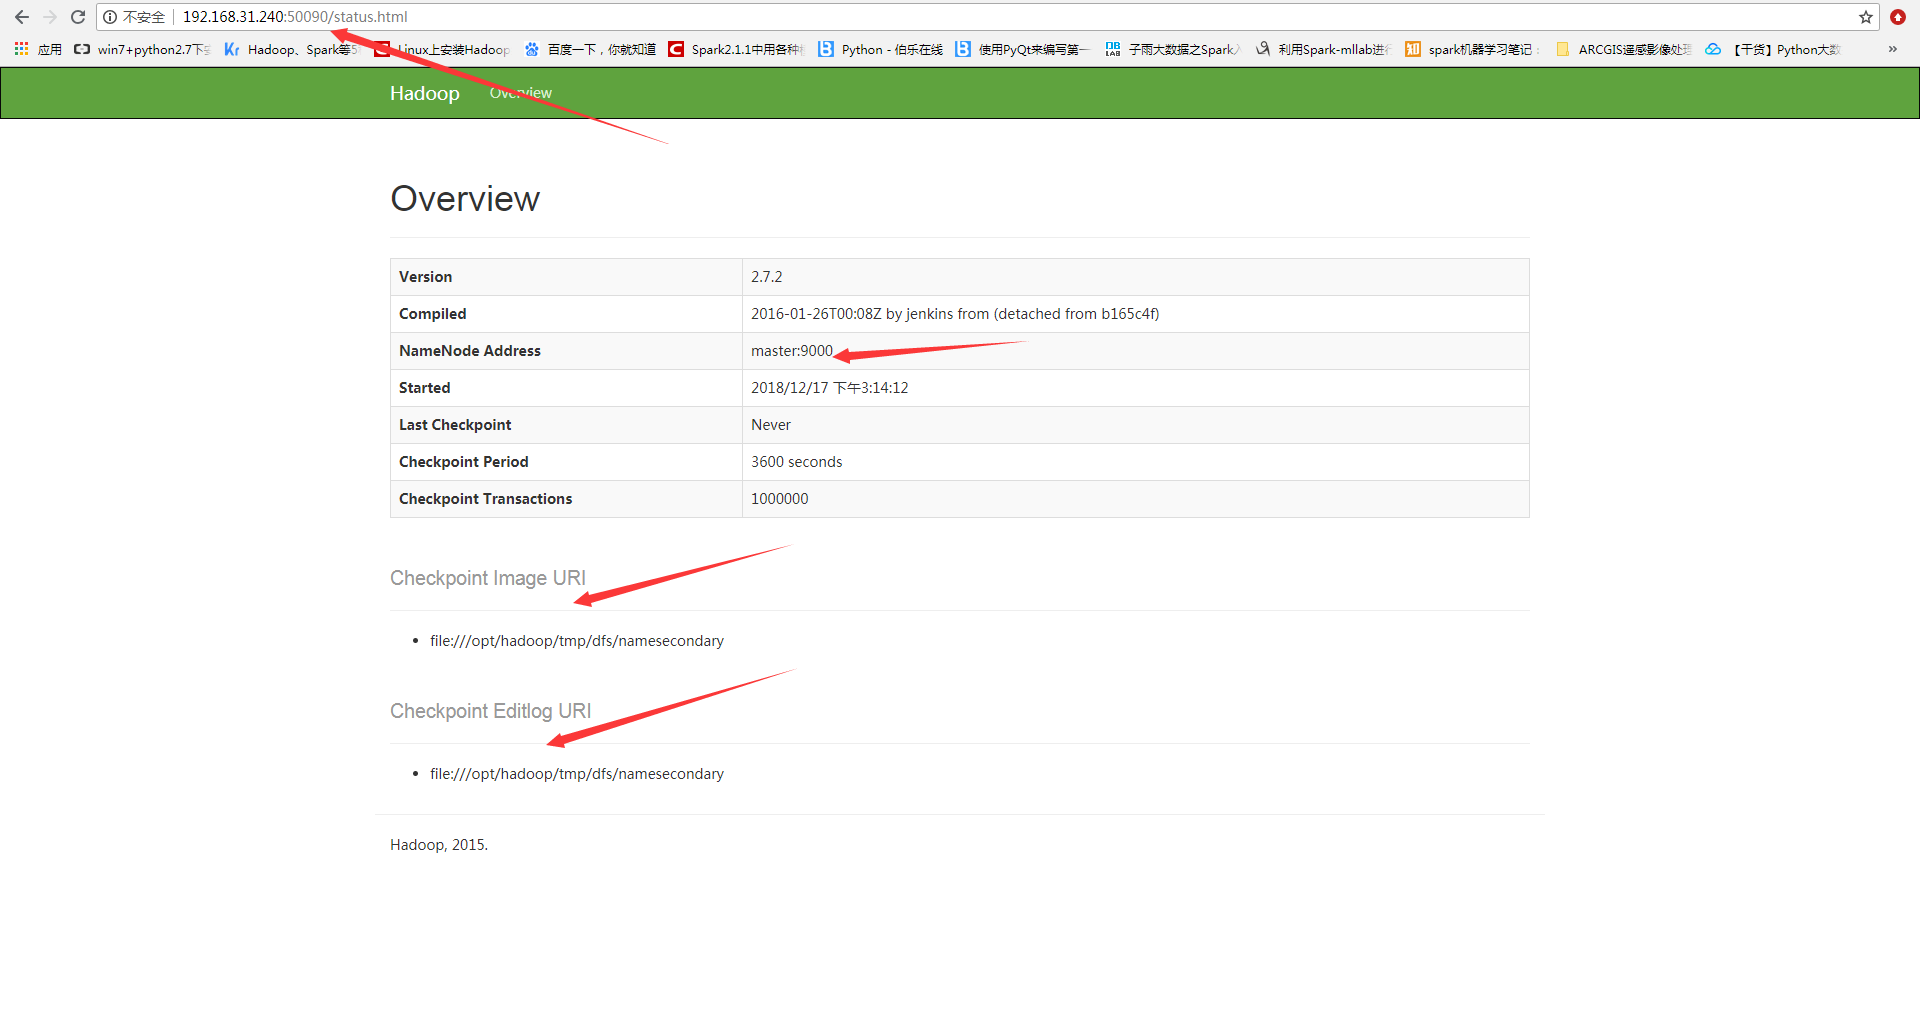The width and height of the screenshot is (1920, 1009).
Task: Click the Overview page heading
Action: coord(465,198)
